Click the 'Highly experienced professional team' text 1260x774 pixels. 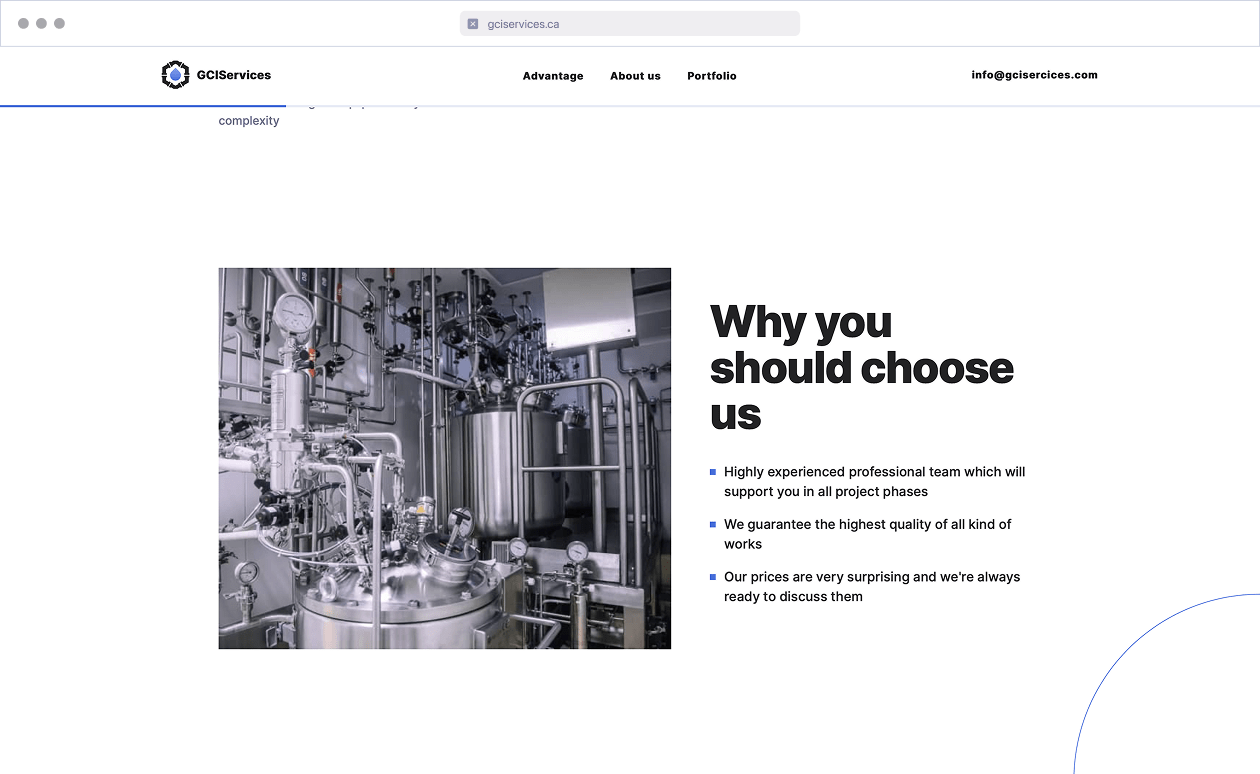tap(874, 482)
